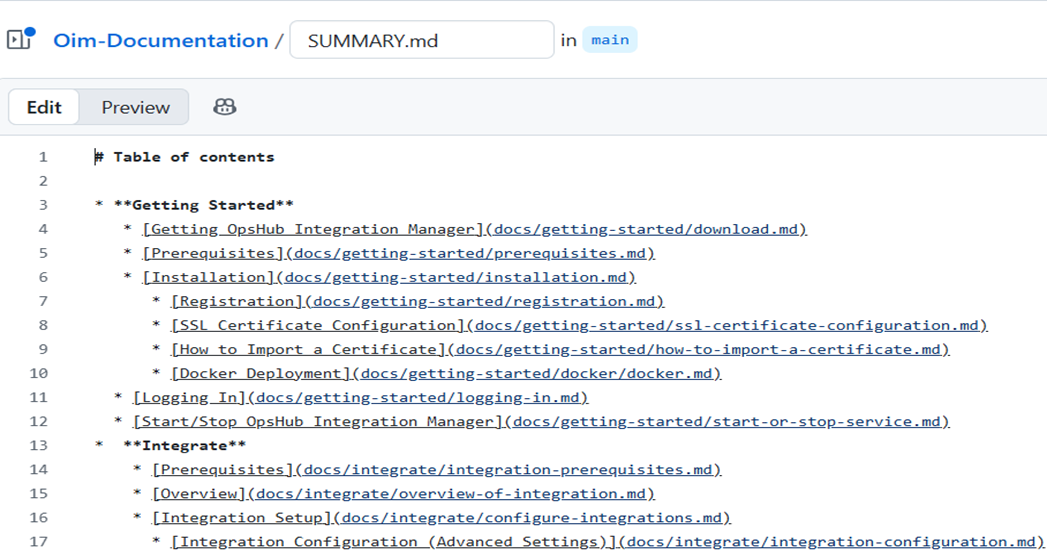Click line number 17 in the gutter
The height and width of the screenshot is (555, 1047).
39,541
